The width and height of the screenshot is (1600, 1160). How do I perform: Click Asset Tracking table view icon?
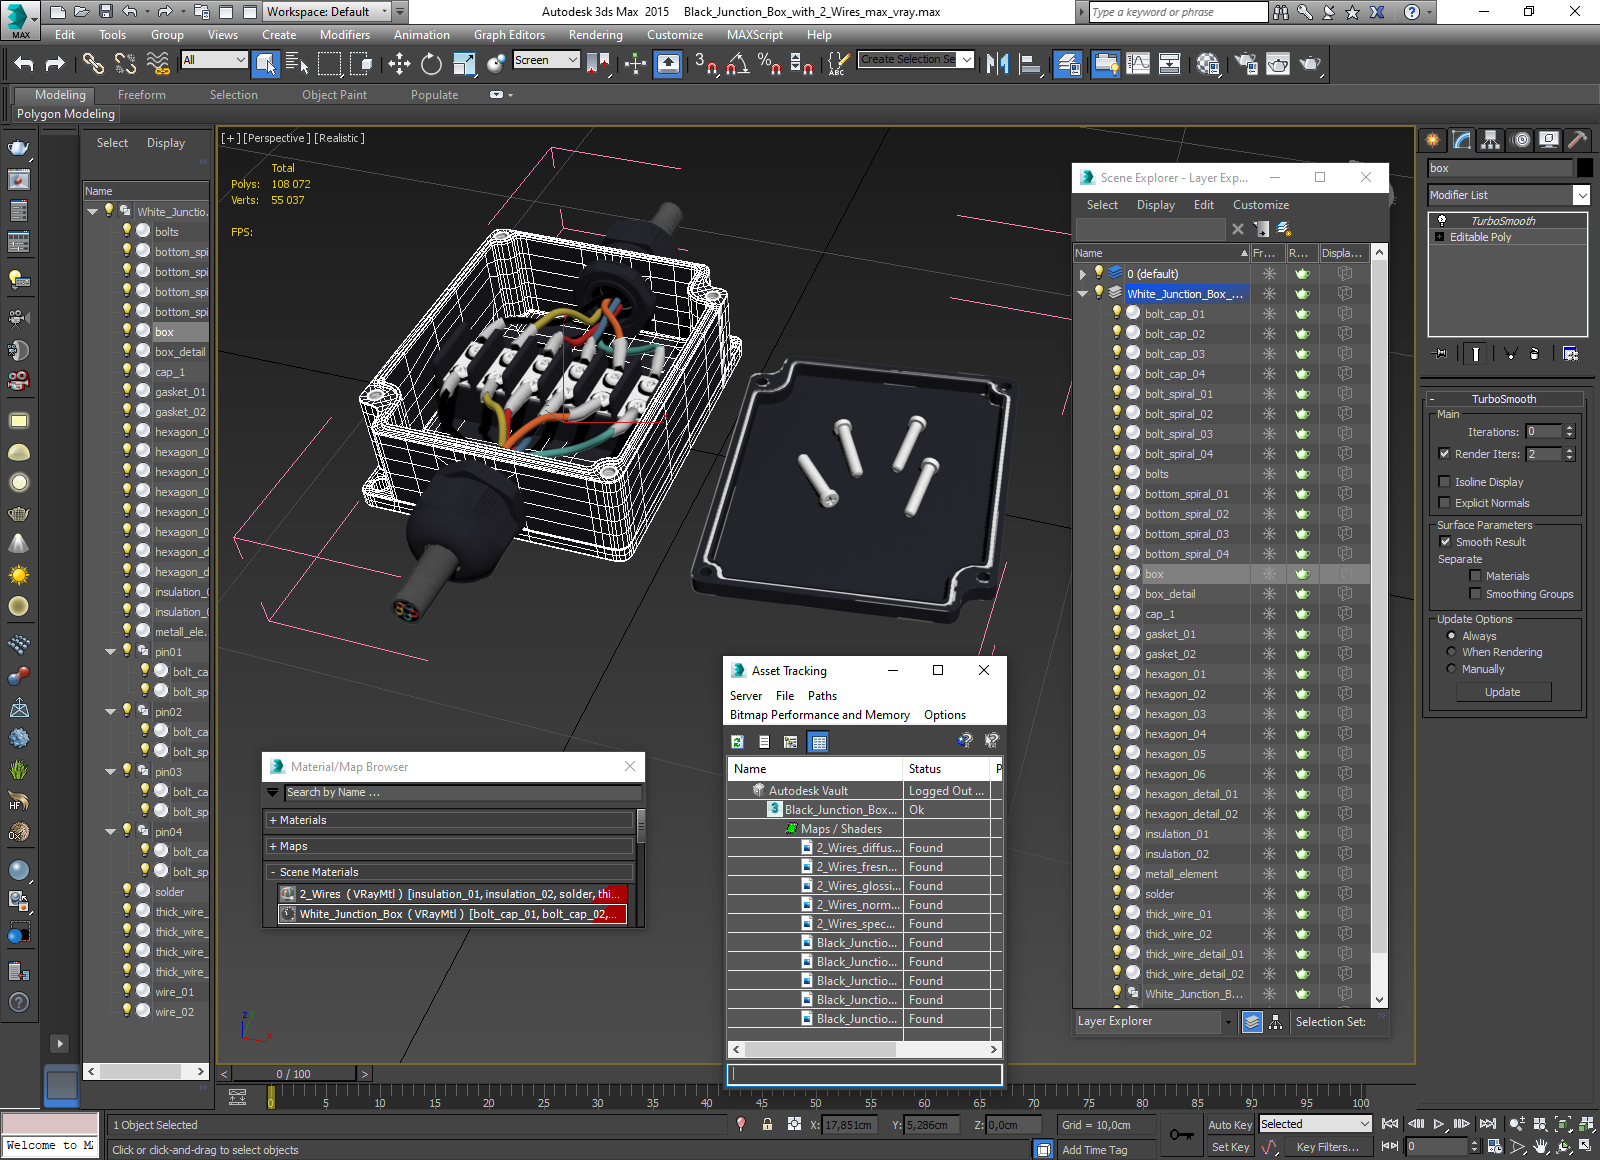pyautogui.click(x=819, y=742)
